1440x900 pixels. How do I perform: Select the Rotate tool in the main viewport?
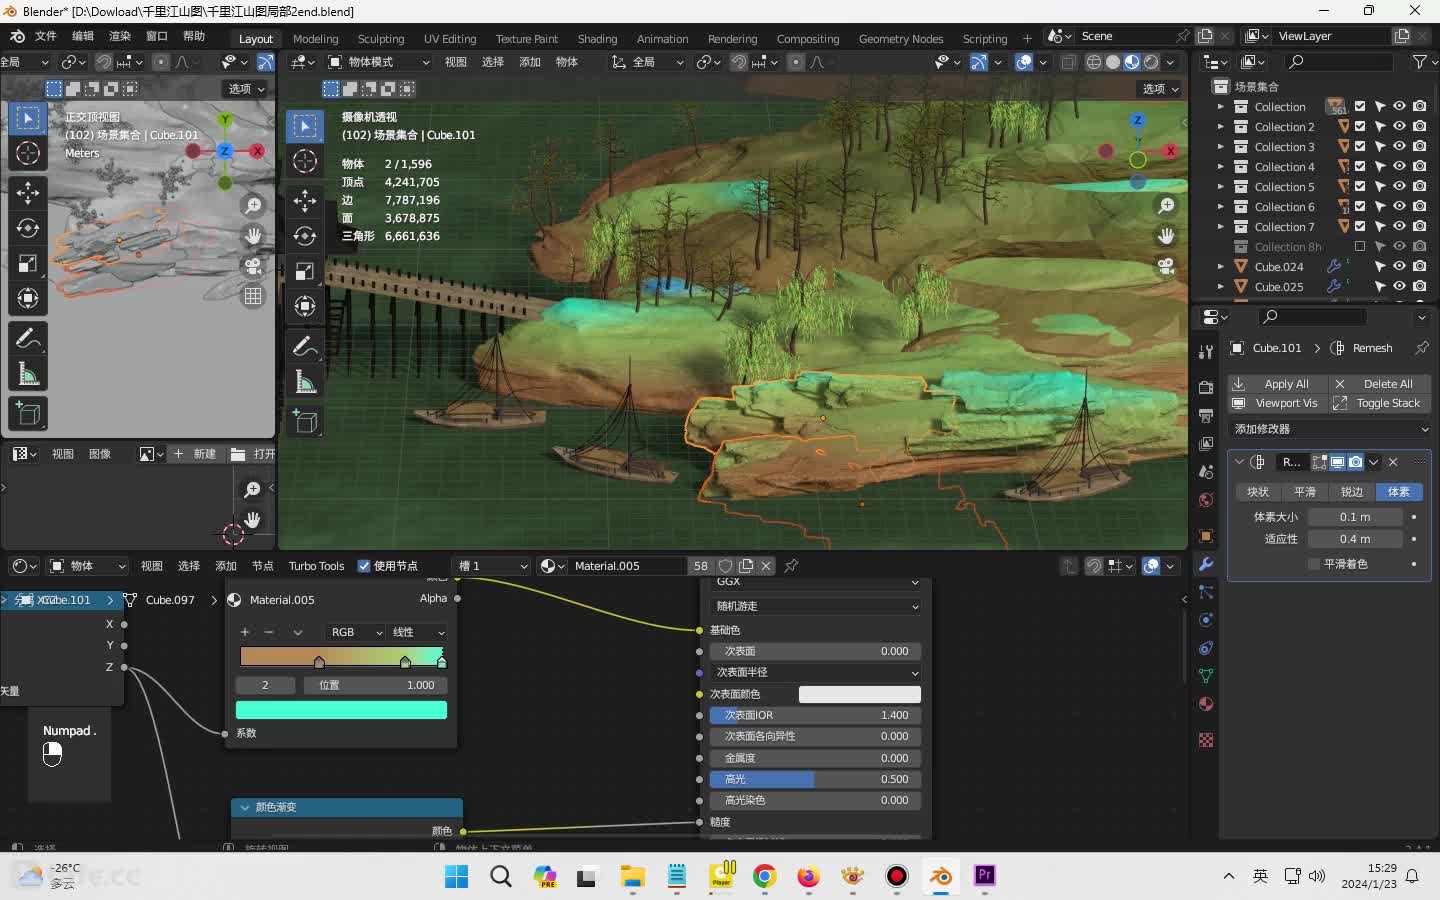pyautogui.click(x=305, y=236)
